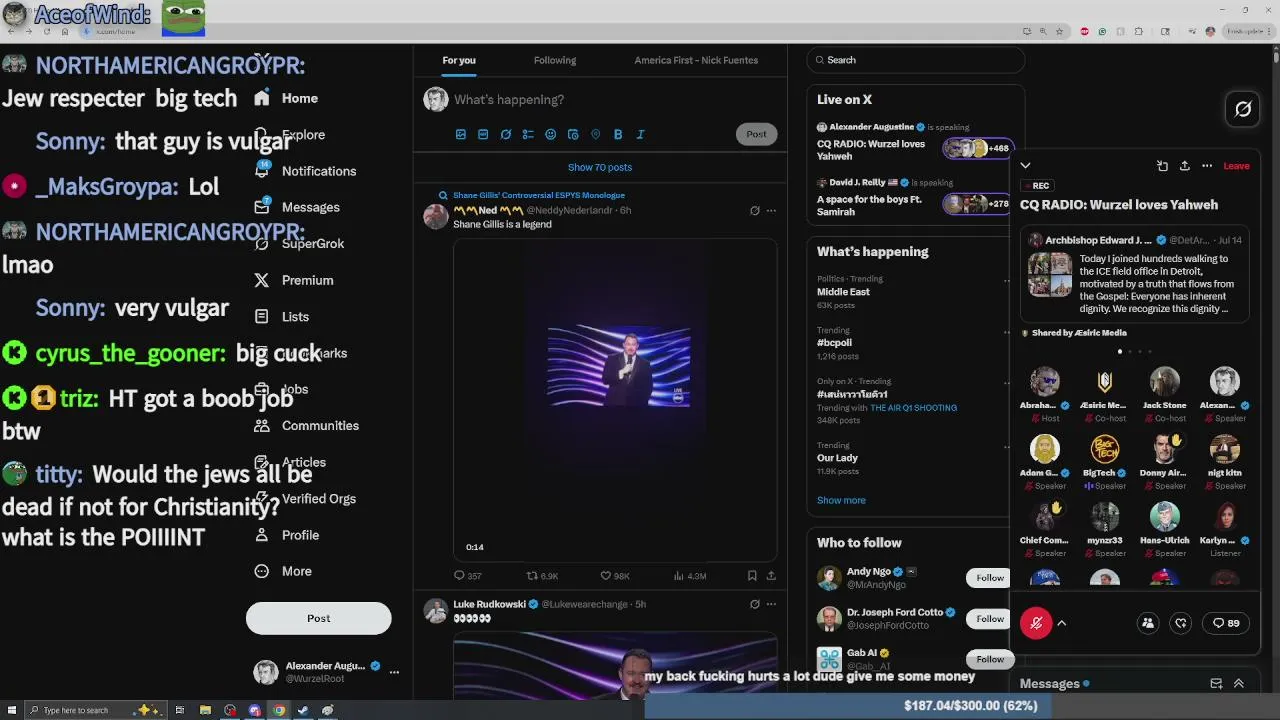Click the composer Post button
1280x720 pixels.
(756, 134)
